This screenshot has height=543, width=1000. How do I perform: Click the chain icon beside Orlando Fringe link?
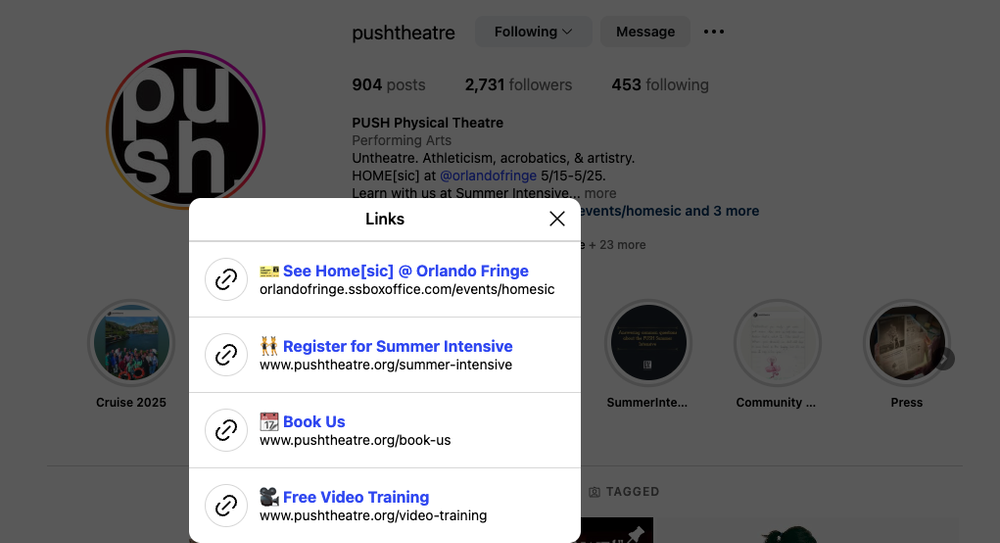226,279
